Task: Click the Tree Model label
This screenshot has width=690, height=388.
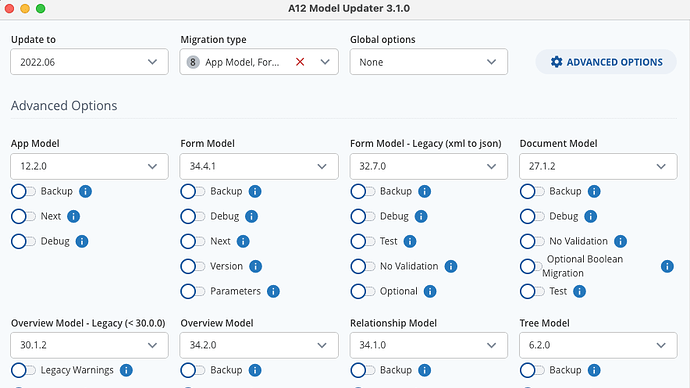Action: (544, 323)
